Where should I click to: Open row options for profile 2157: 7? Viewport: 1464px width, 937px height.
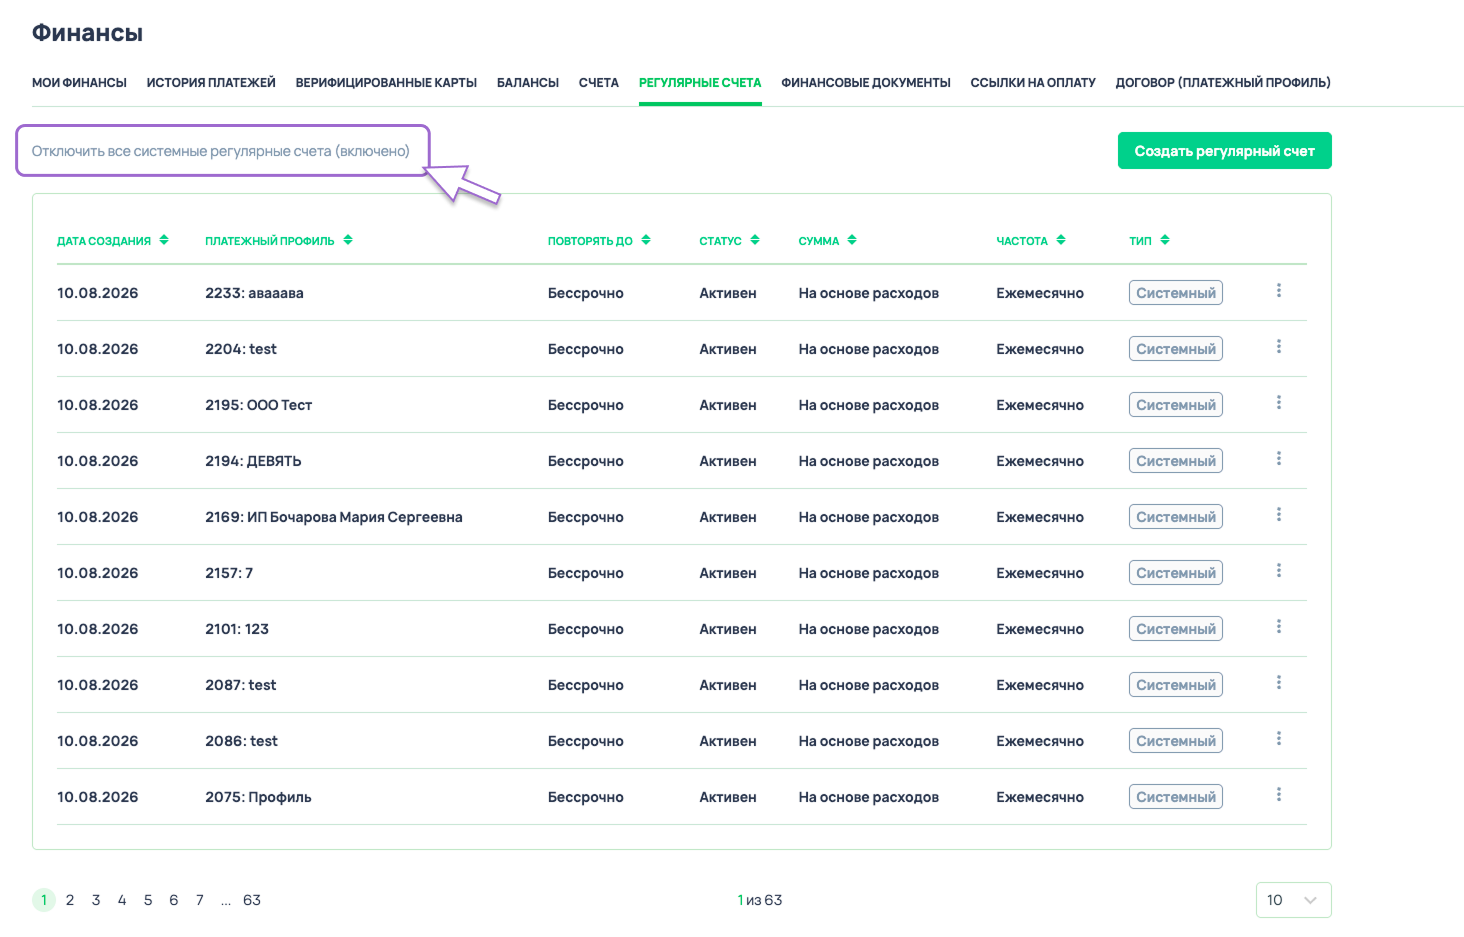click(x=1279, y=571)
